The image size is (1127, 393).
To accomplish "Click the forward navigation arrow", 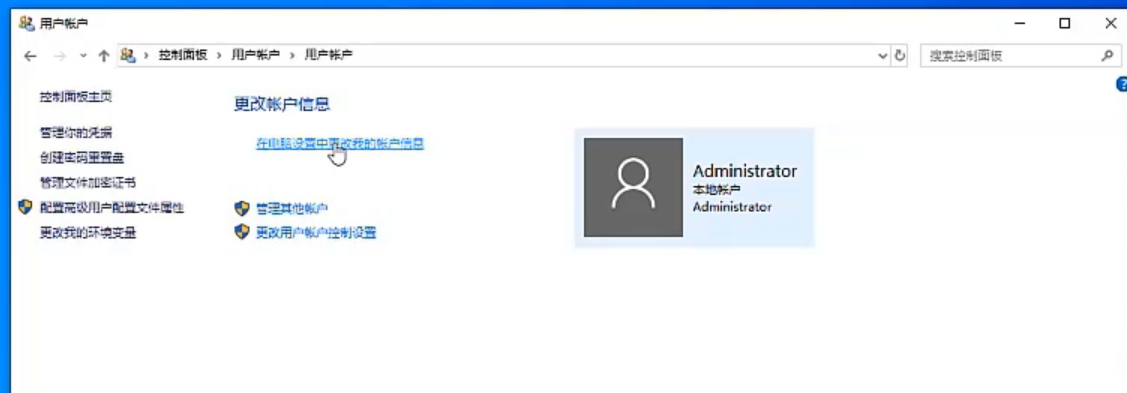I will (x=60, y=55).
